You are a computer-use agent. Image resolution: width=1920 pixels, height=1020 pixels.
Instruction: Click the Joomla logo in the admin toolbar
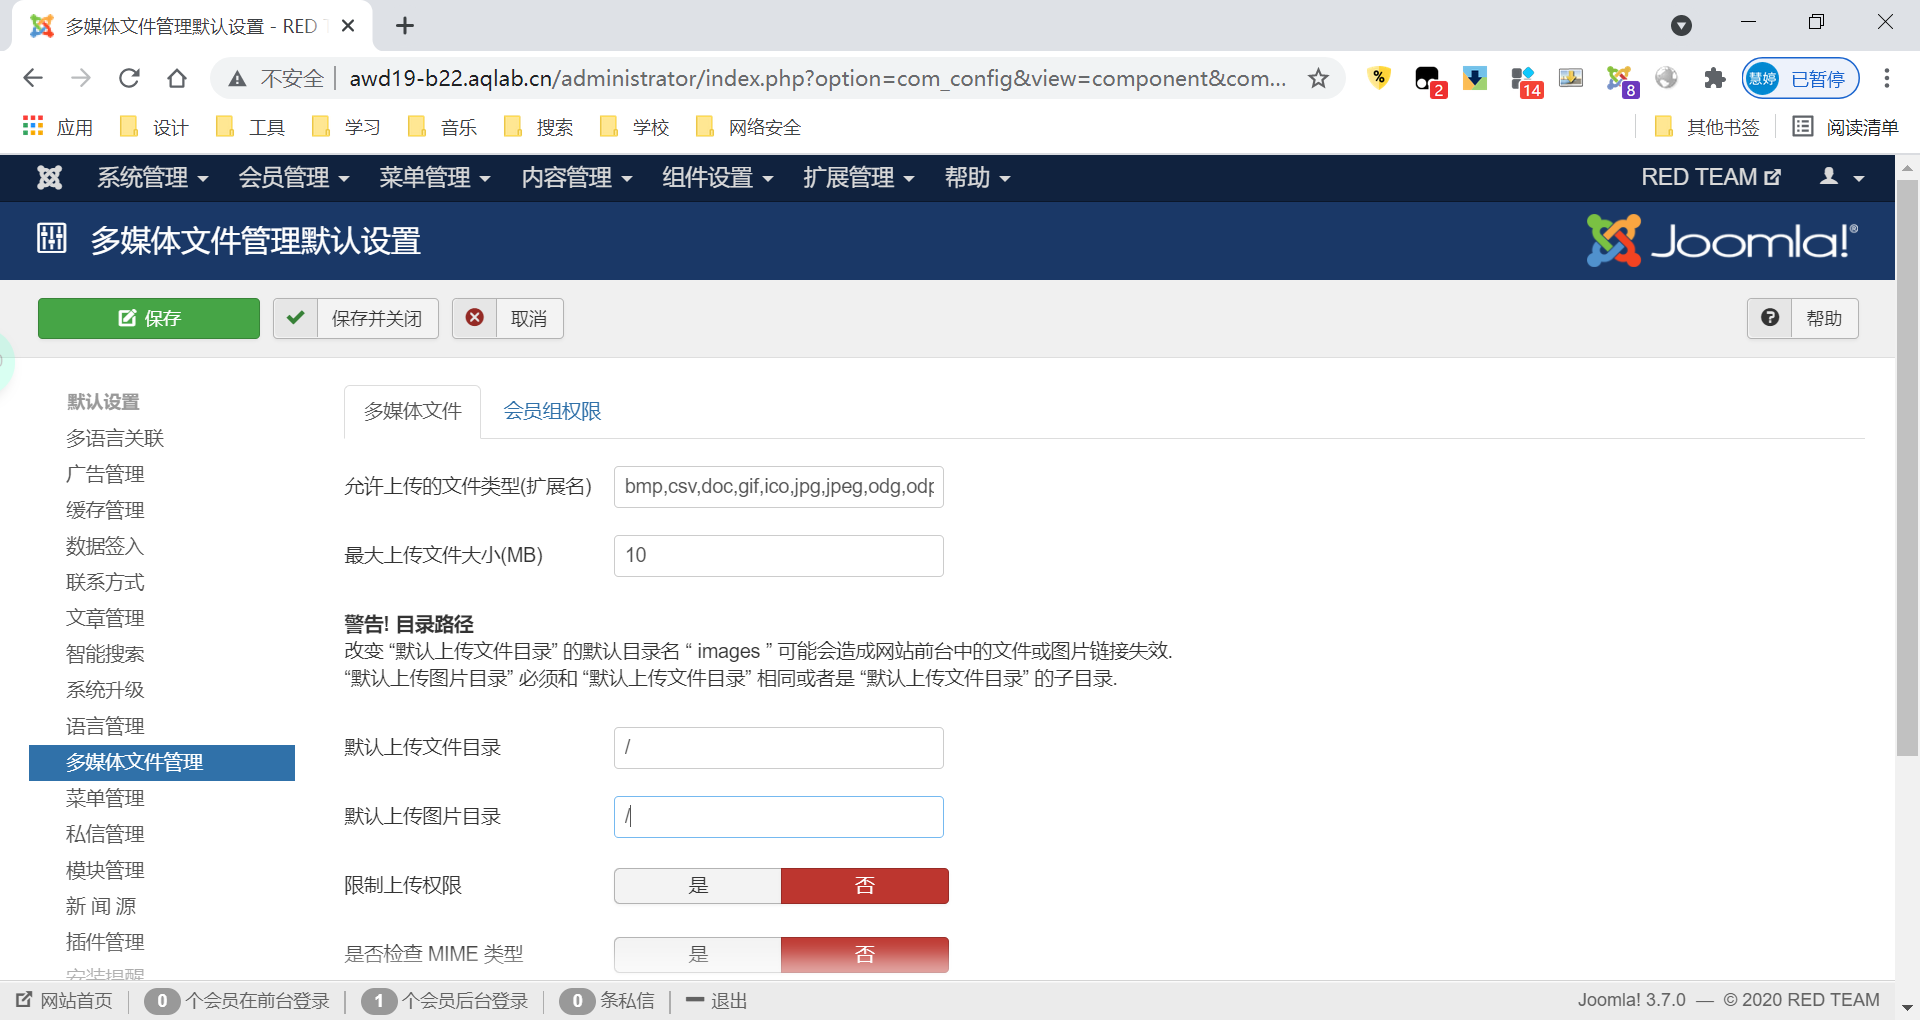pos(49,177)
